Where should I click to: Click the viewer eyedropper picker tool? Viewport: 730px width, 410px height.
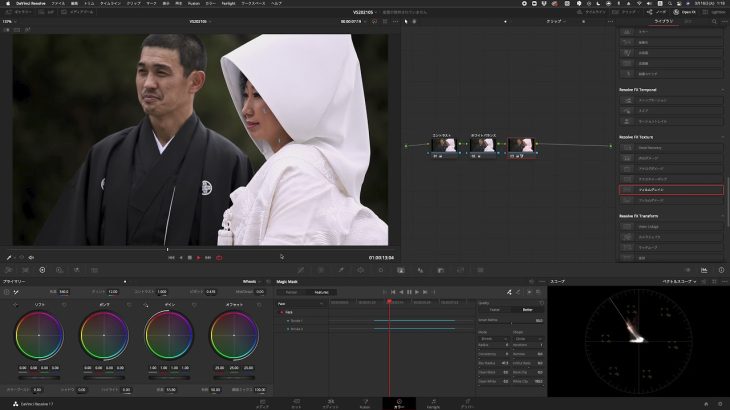[x=9, y=257]
